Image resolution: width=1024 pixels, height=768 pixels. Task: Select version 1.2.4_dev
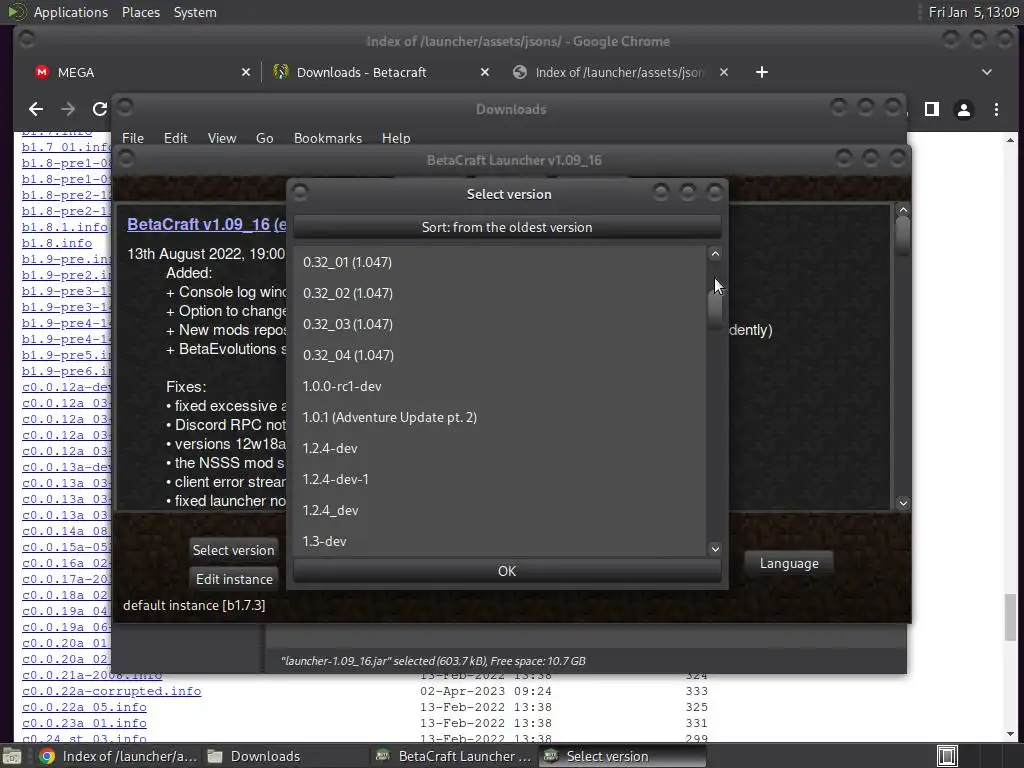pos(500,510)
